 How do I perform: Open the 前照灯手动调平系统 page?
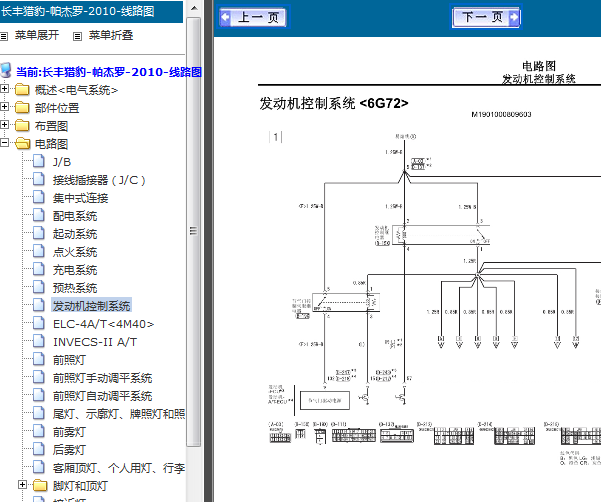tap(102, 378)
